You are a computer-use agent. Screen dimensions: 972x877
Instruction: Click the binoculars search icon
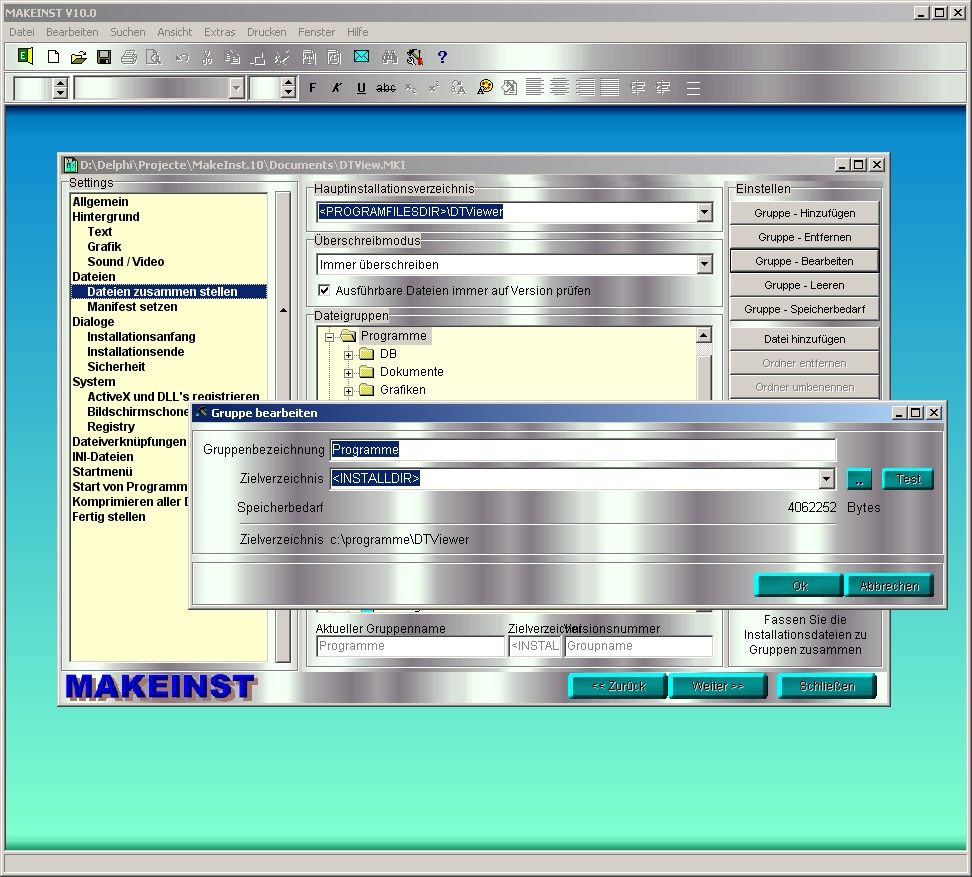(x=390, y=57)
